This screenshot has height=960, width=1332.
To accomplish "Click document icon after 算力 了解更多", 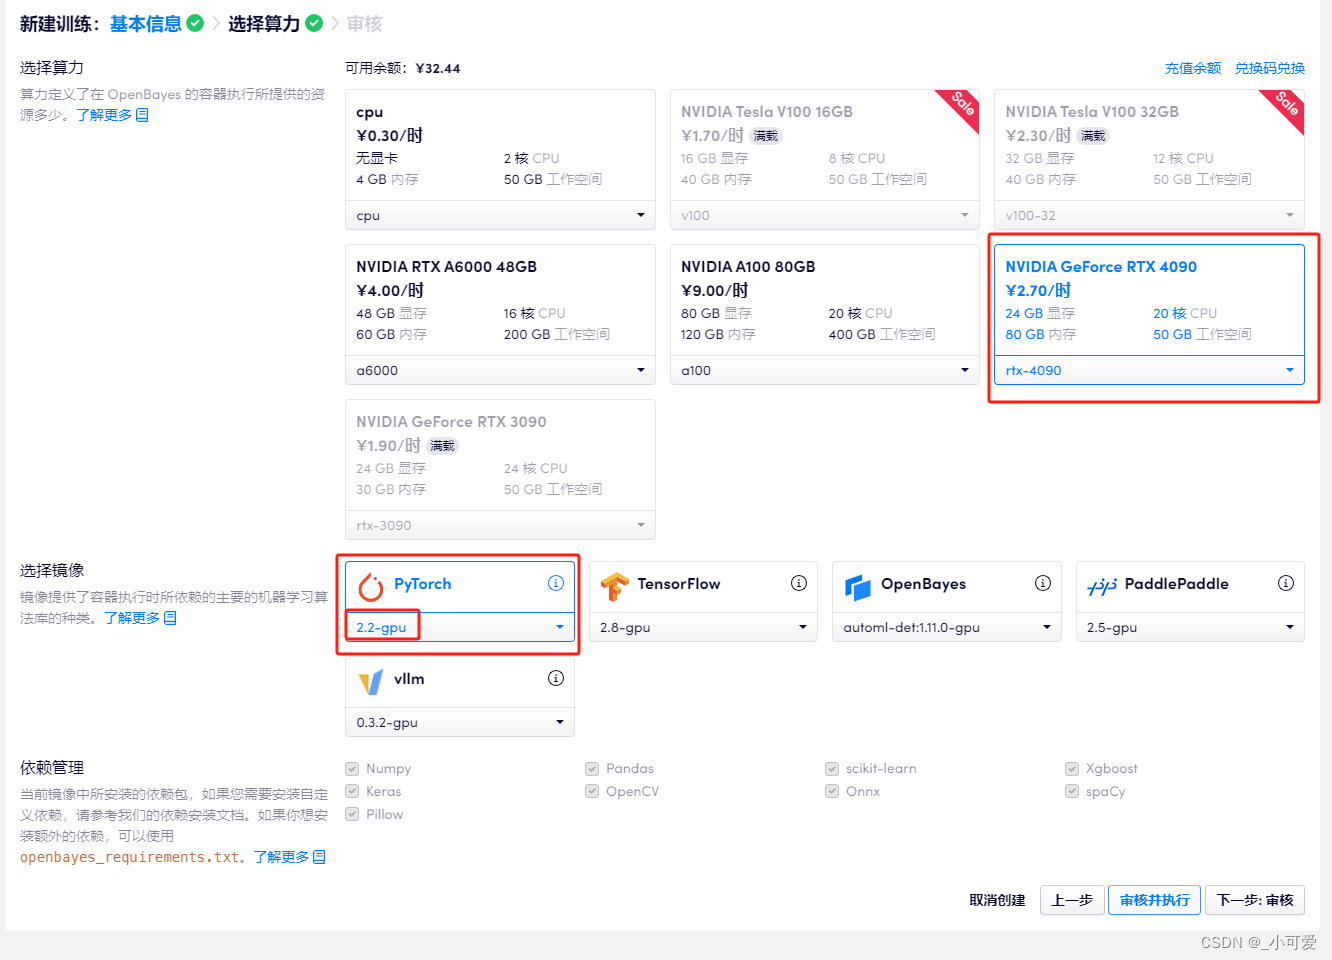I will [x=142, y=115].
